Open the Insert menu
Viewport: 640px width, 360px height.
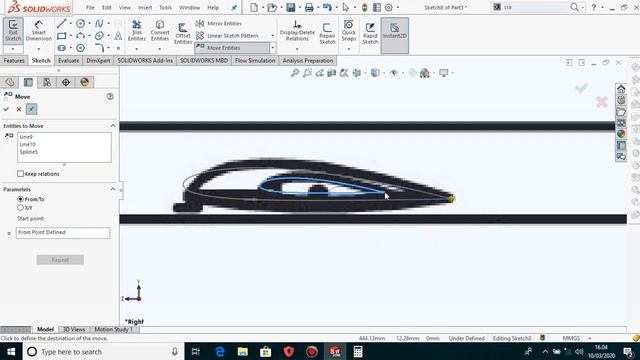[145, 7]
